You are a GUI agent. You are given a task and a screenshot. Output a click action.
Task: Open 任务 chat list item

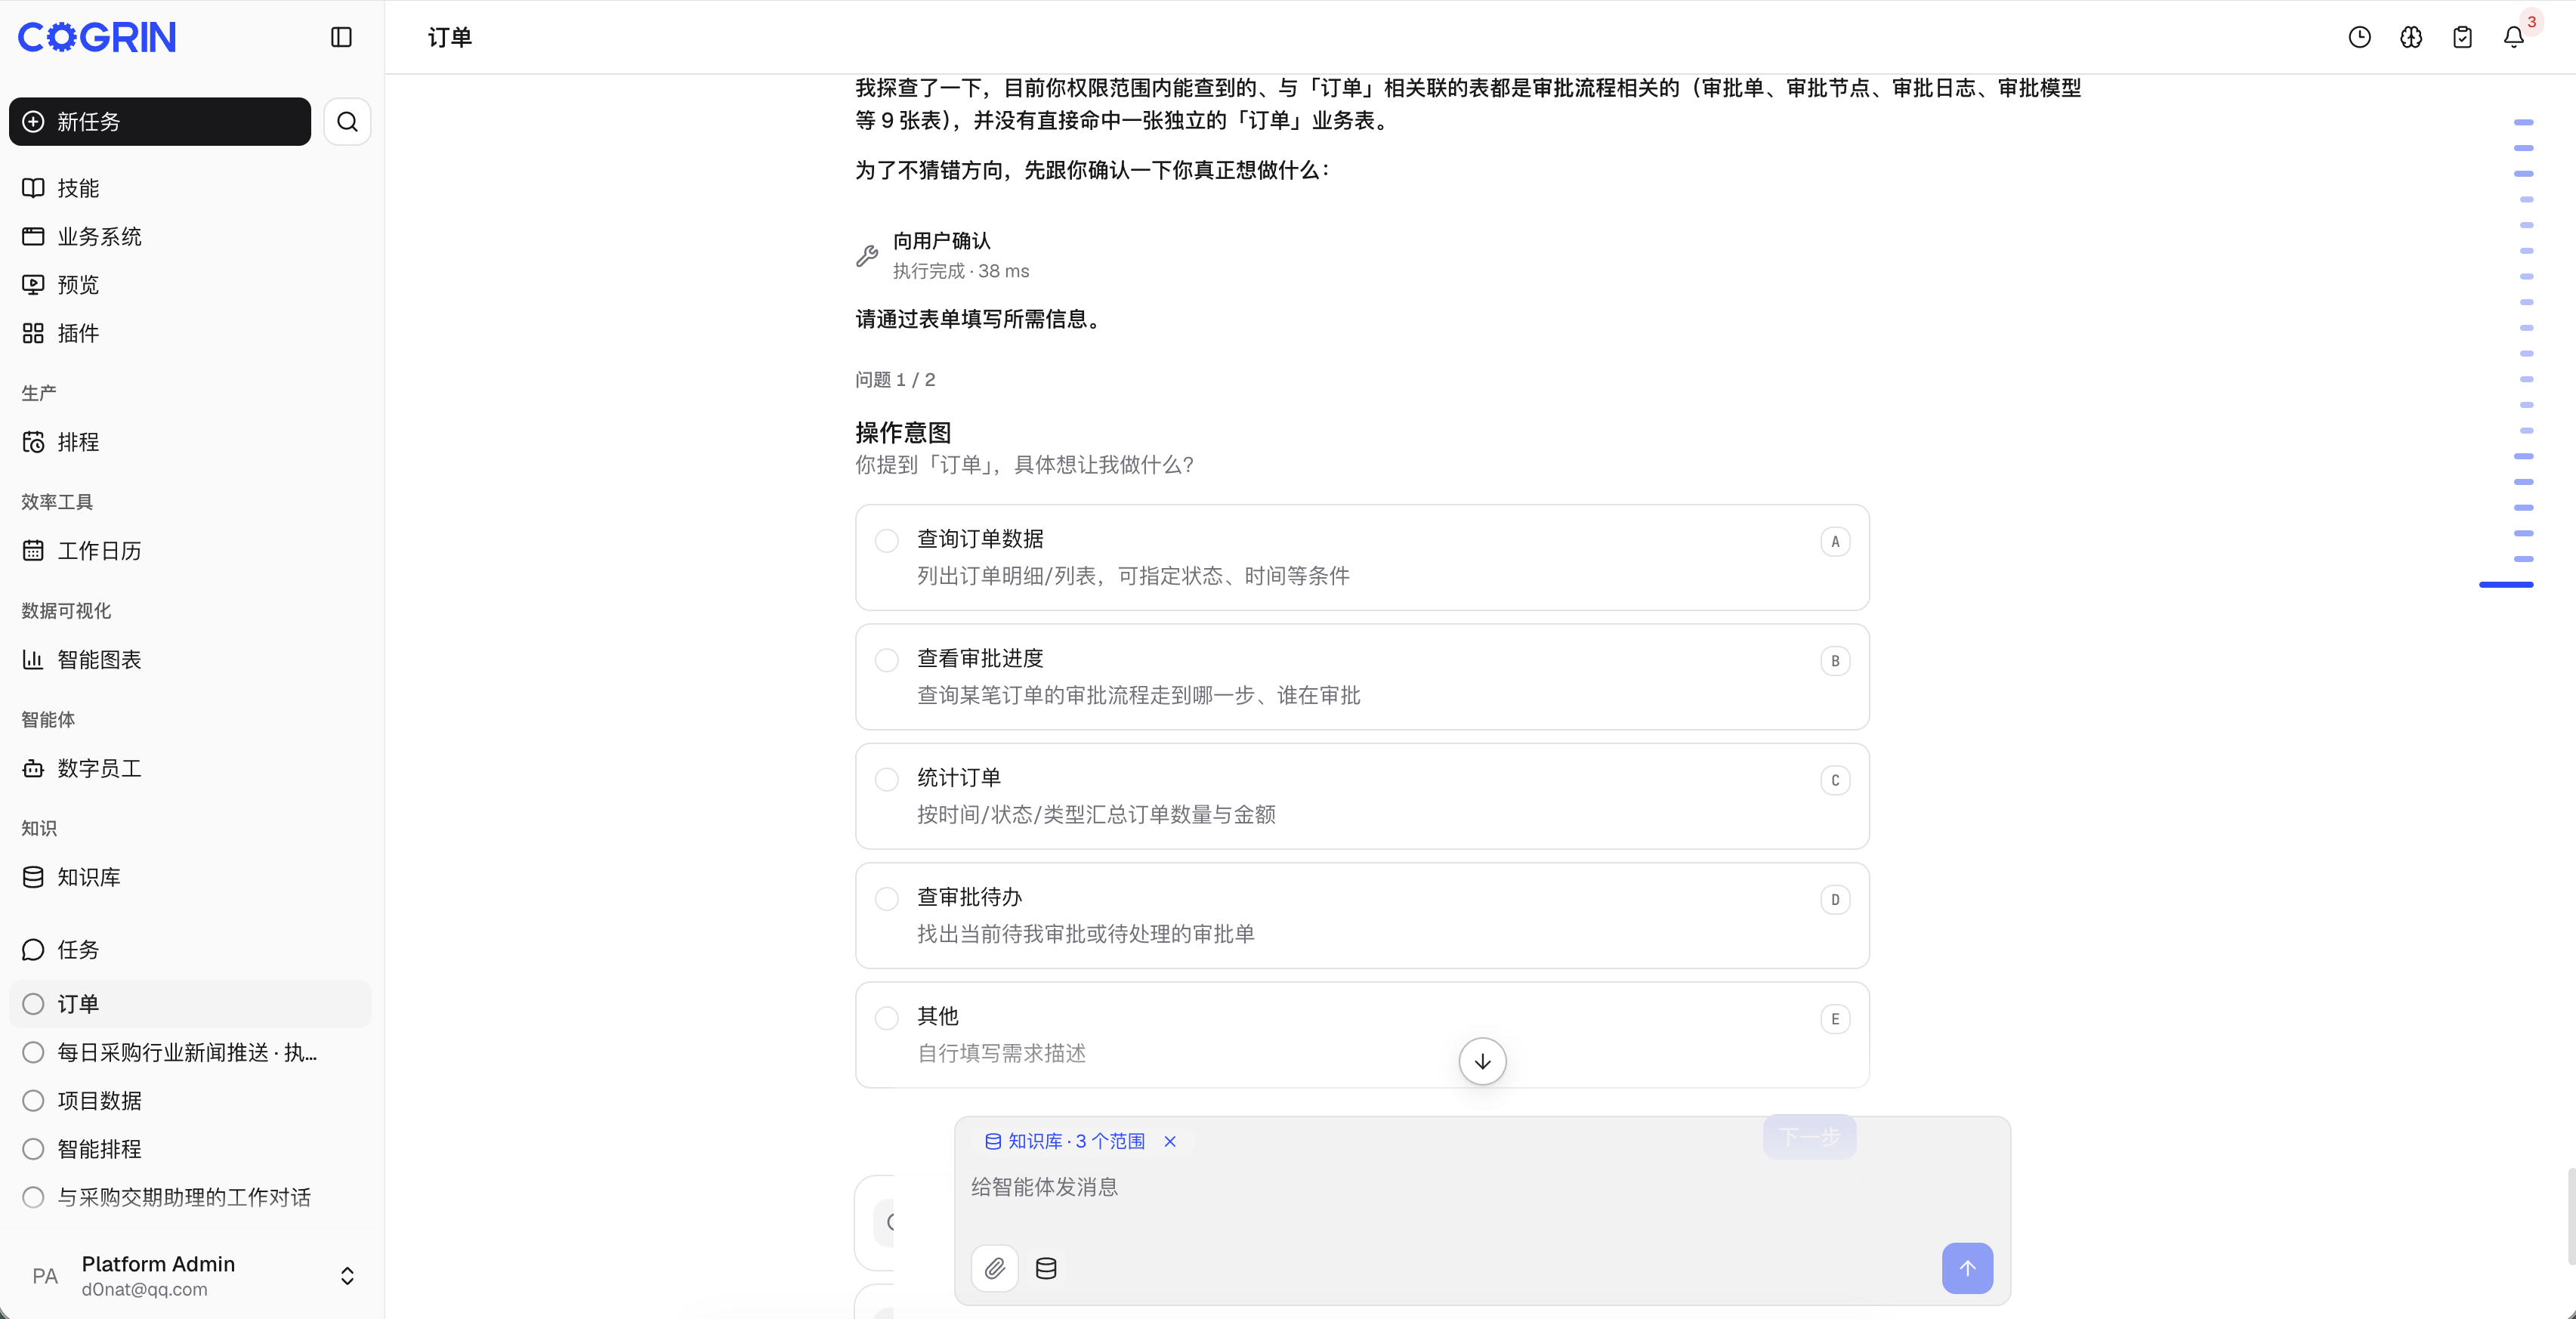point(190,950)
